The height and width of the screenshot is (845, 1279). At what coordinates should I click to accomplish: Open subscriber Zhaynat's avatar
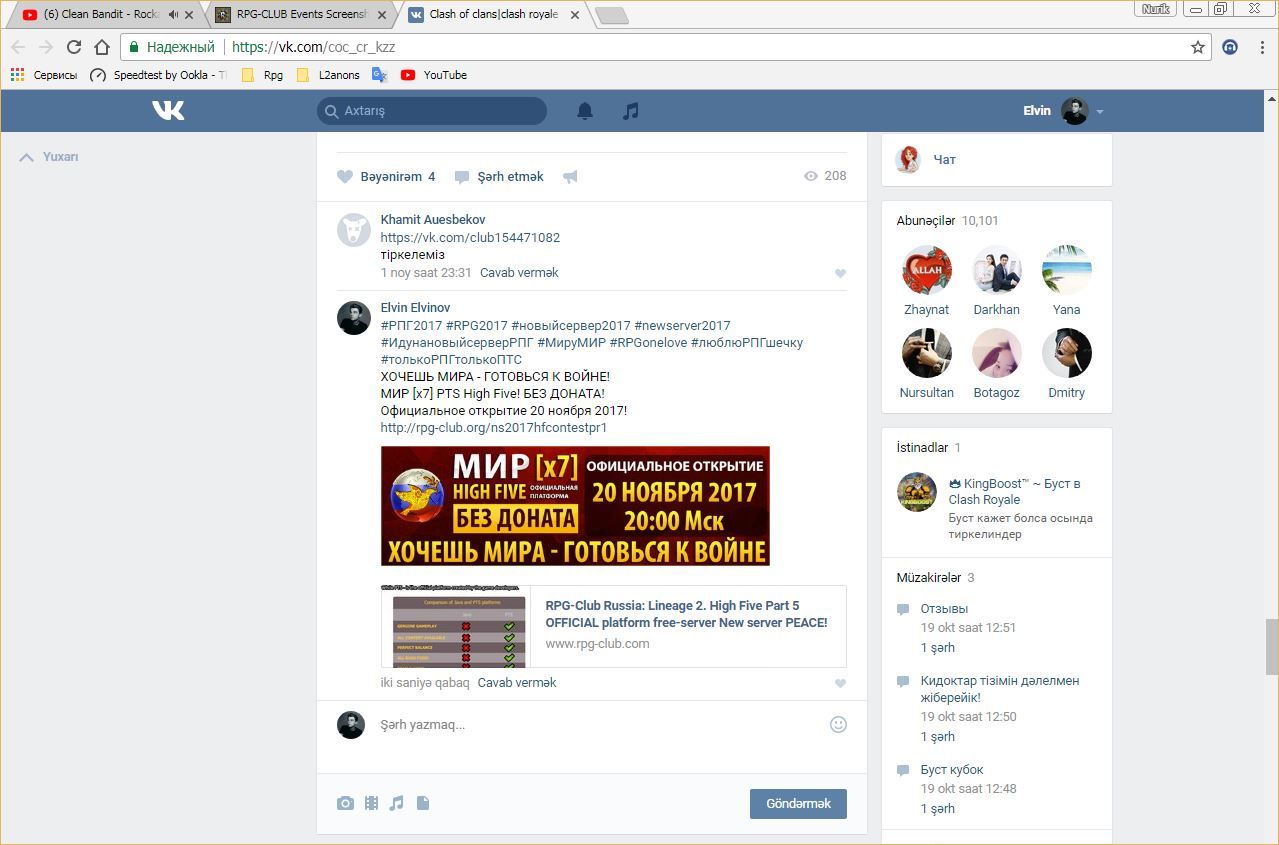[927, 270]
